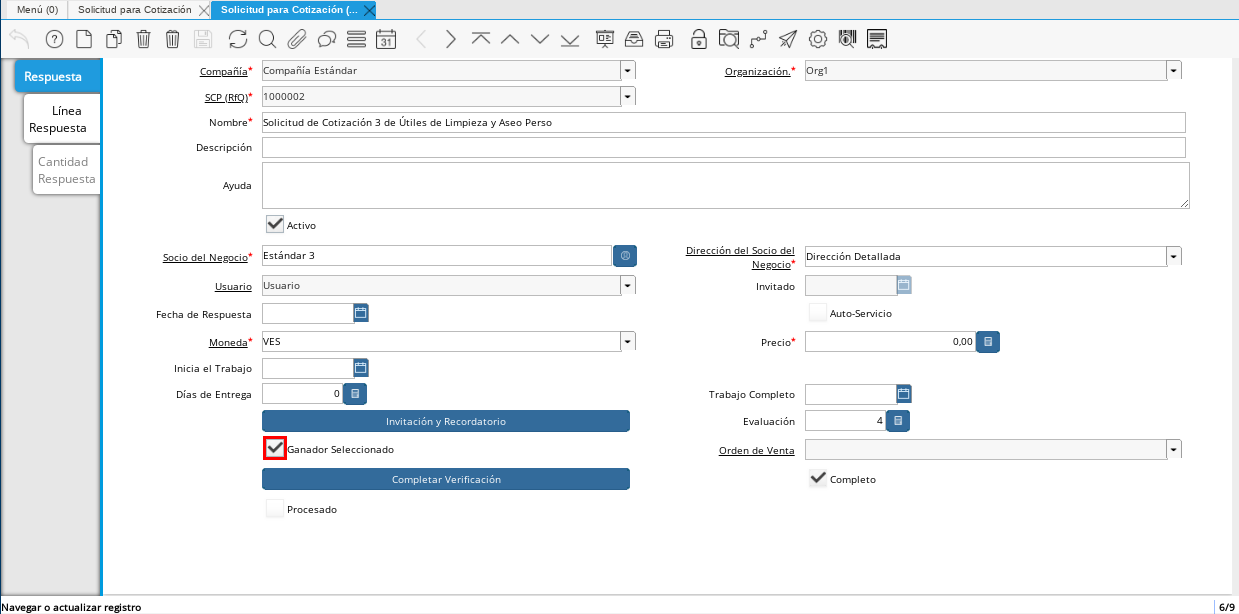The height and width of the screenshot is (614, 1239).
Task: Click the paperclip Attachment icon
Action: (296, 39)
